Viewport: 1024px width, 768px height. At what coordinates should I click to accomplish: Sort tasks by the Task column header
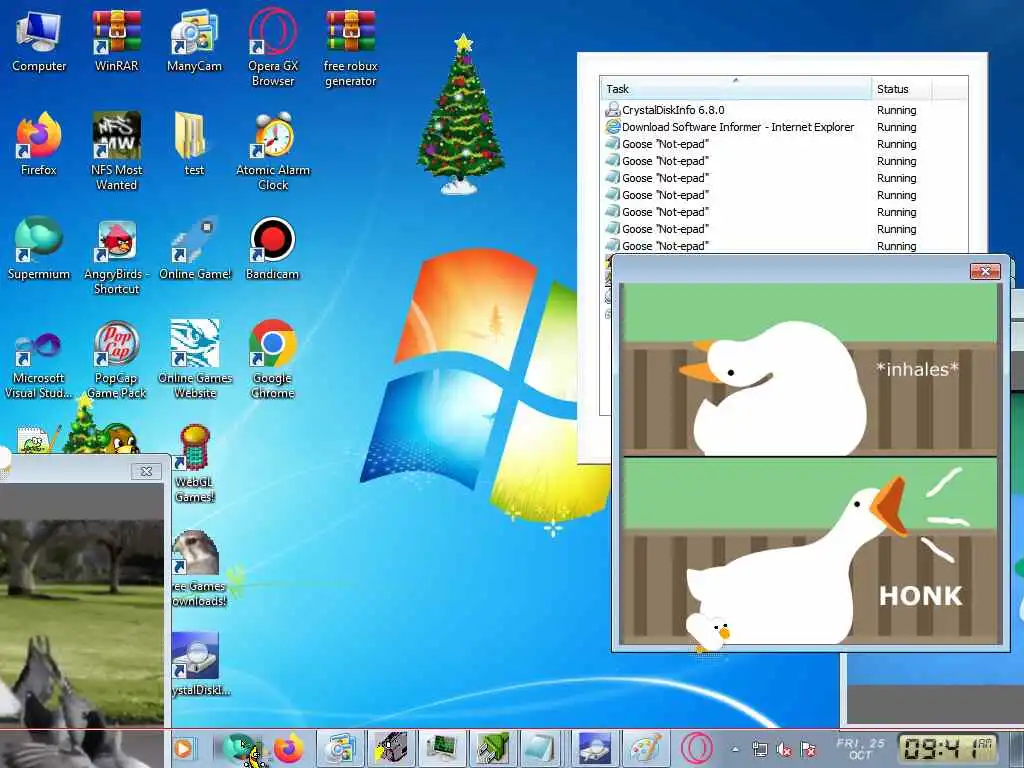click(735, 89)
